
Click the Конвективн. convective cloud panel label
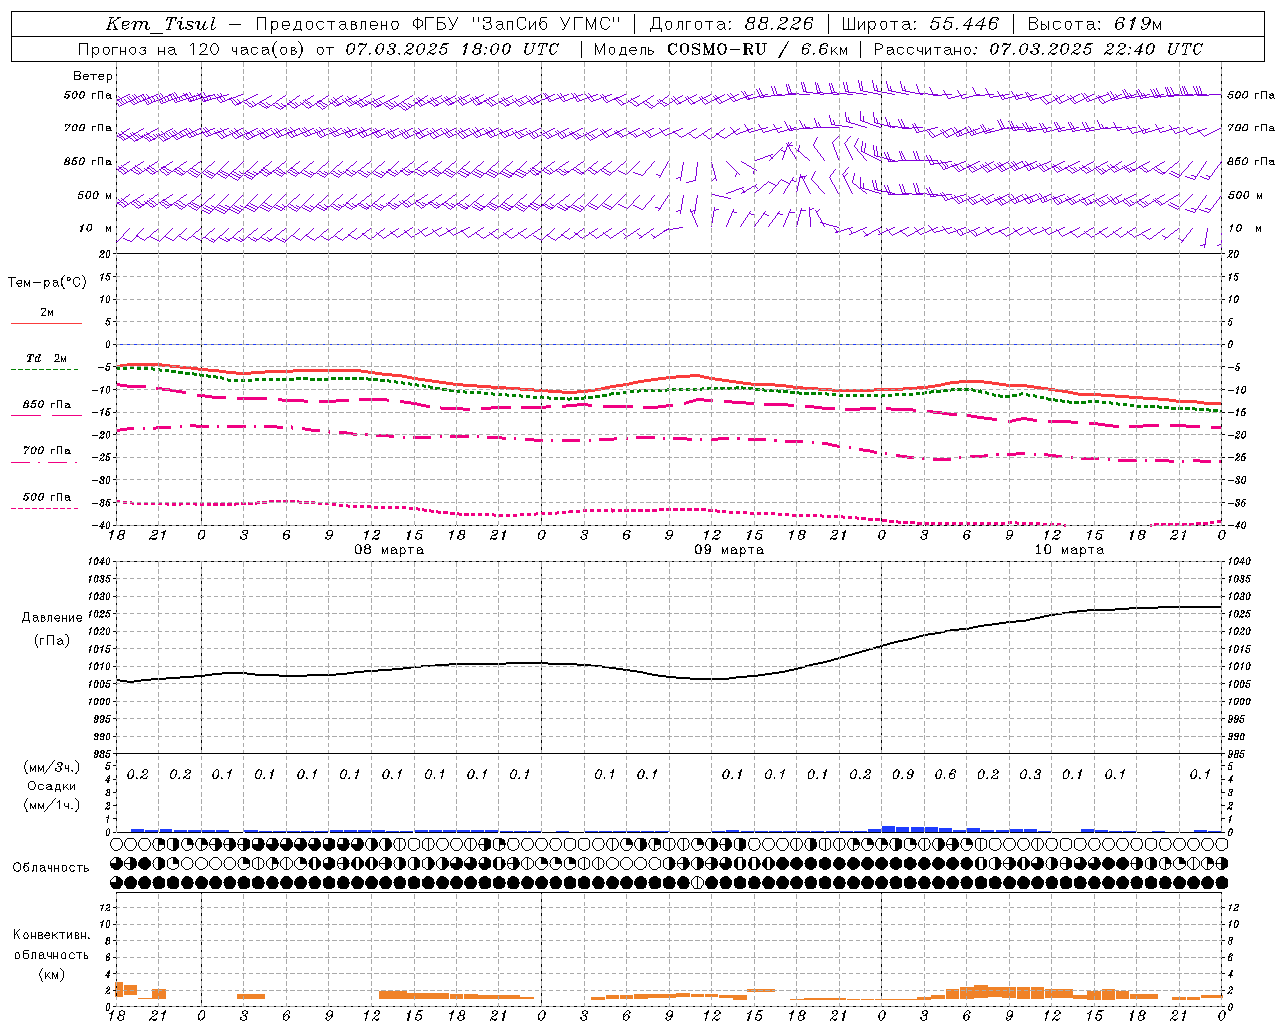click(51, 935)
